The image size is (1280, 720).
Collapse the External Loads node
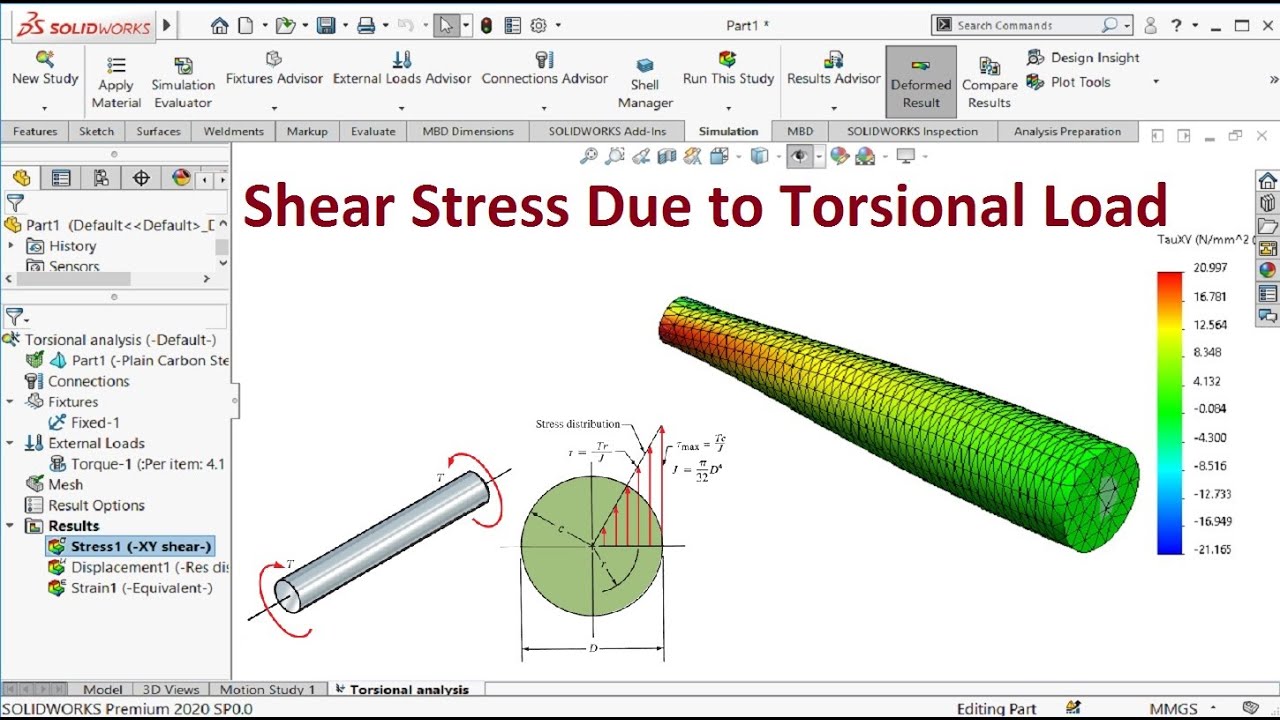tap(11, 443)
